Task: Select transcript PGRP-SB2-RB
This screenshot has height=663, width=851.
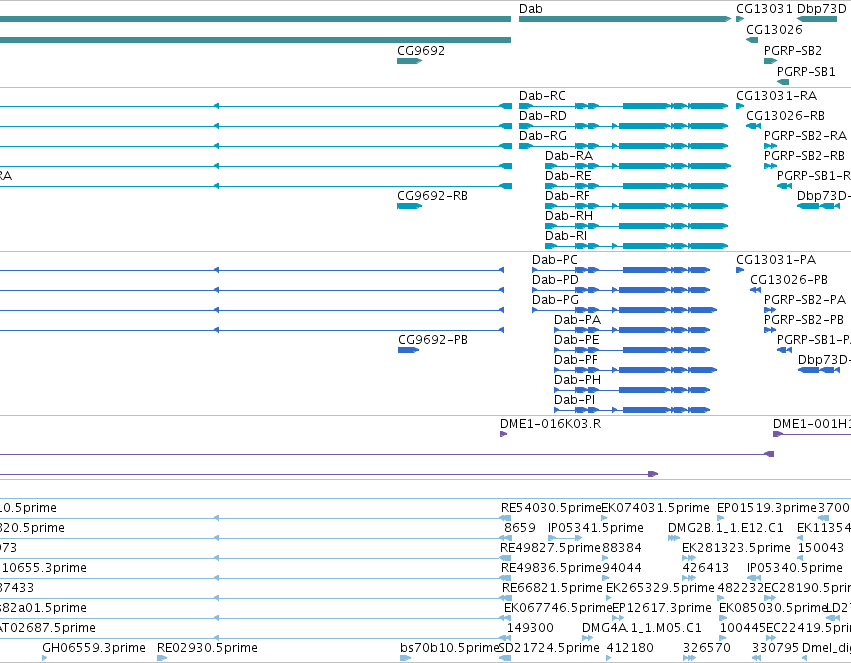Action: pos(770,166)
